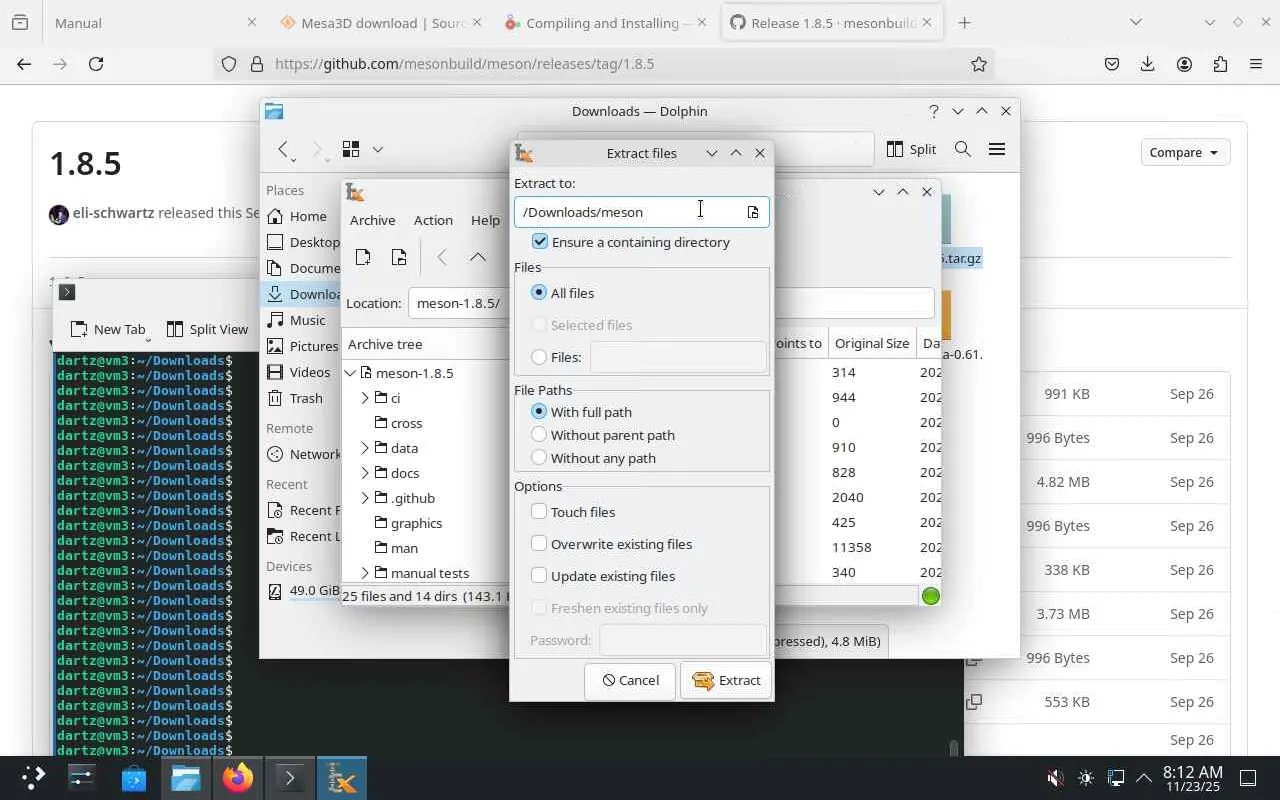Open the Dolphin view mode dropdown arrow
This screenshot has width=1280, height=800.
(378, 149)
